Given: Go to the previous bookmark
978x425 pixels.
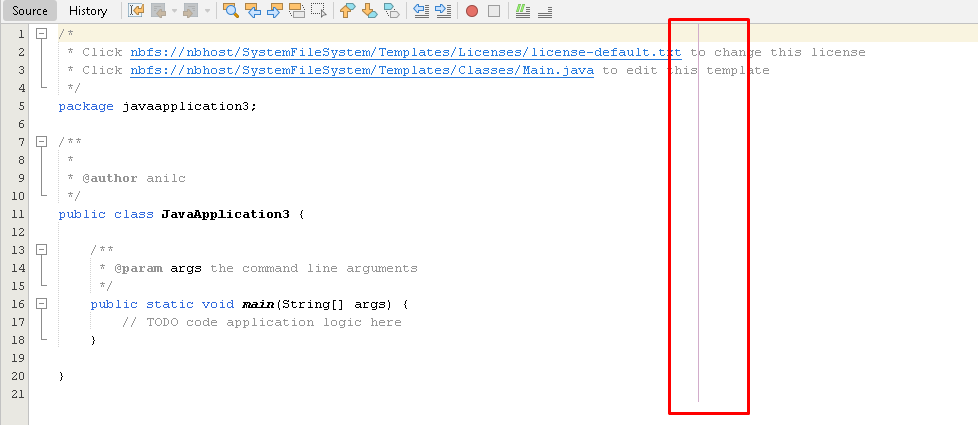Looking at the screenshot, I should tap(347, 11).
